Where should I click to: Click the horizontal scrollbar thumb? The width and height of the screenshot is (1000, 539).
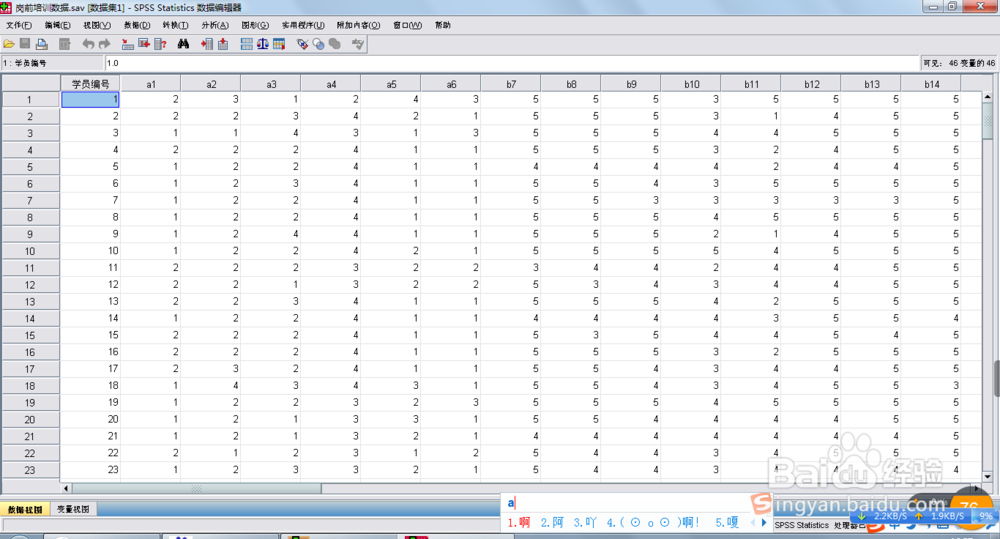(x=196, y=489)
